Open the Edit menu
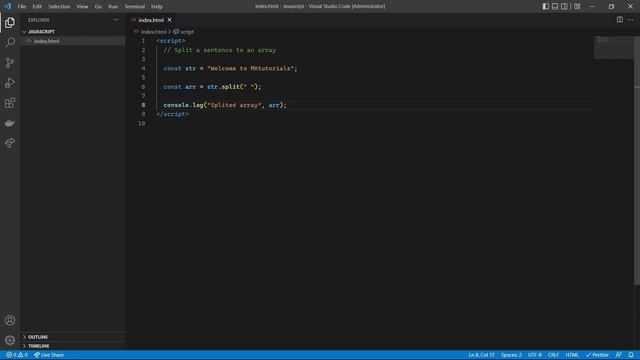Image resolution: width=640 pixels, height=360 pixels. tap(37, 7)
